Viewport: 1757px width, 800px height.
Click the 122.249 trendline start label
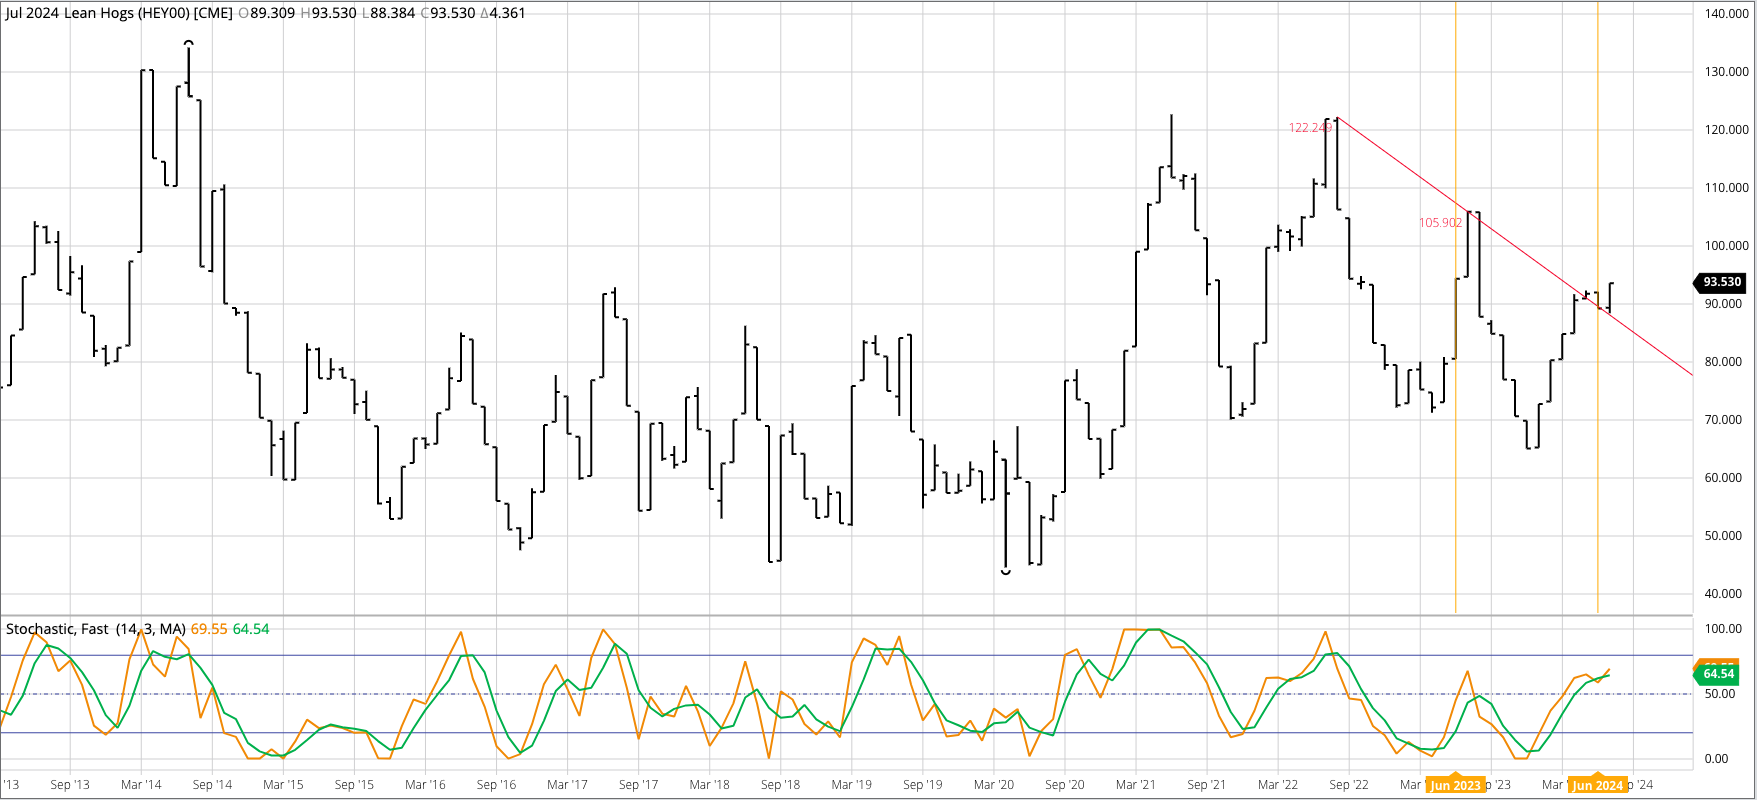(x=1310, y=128)
